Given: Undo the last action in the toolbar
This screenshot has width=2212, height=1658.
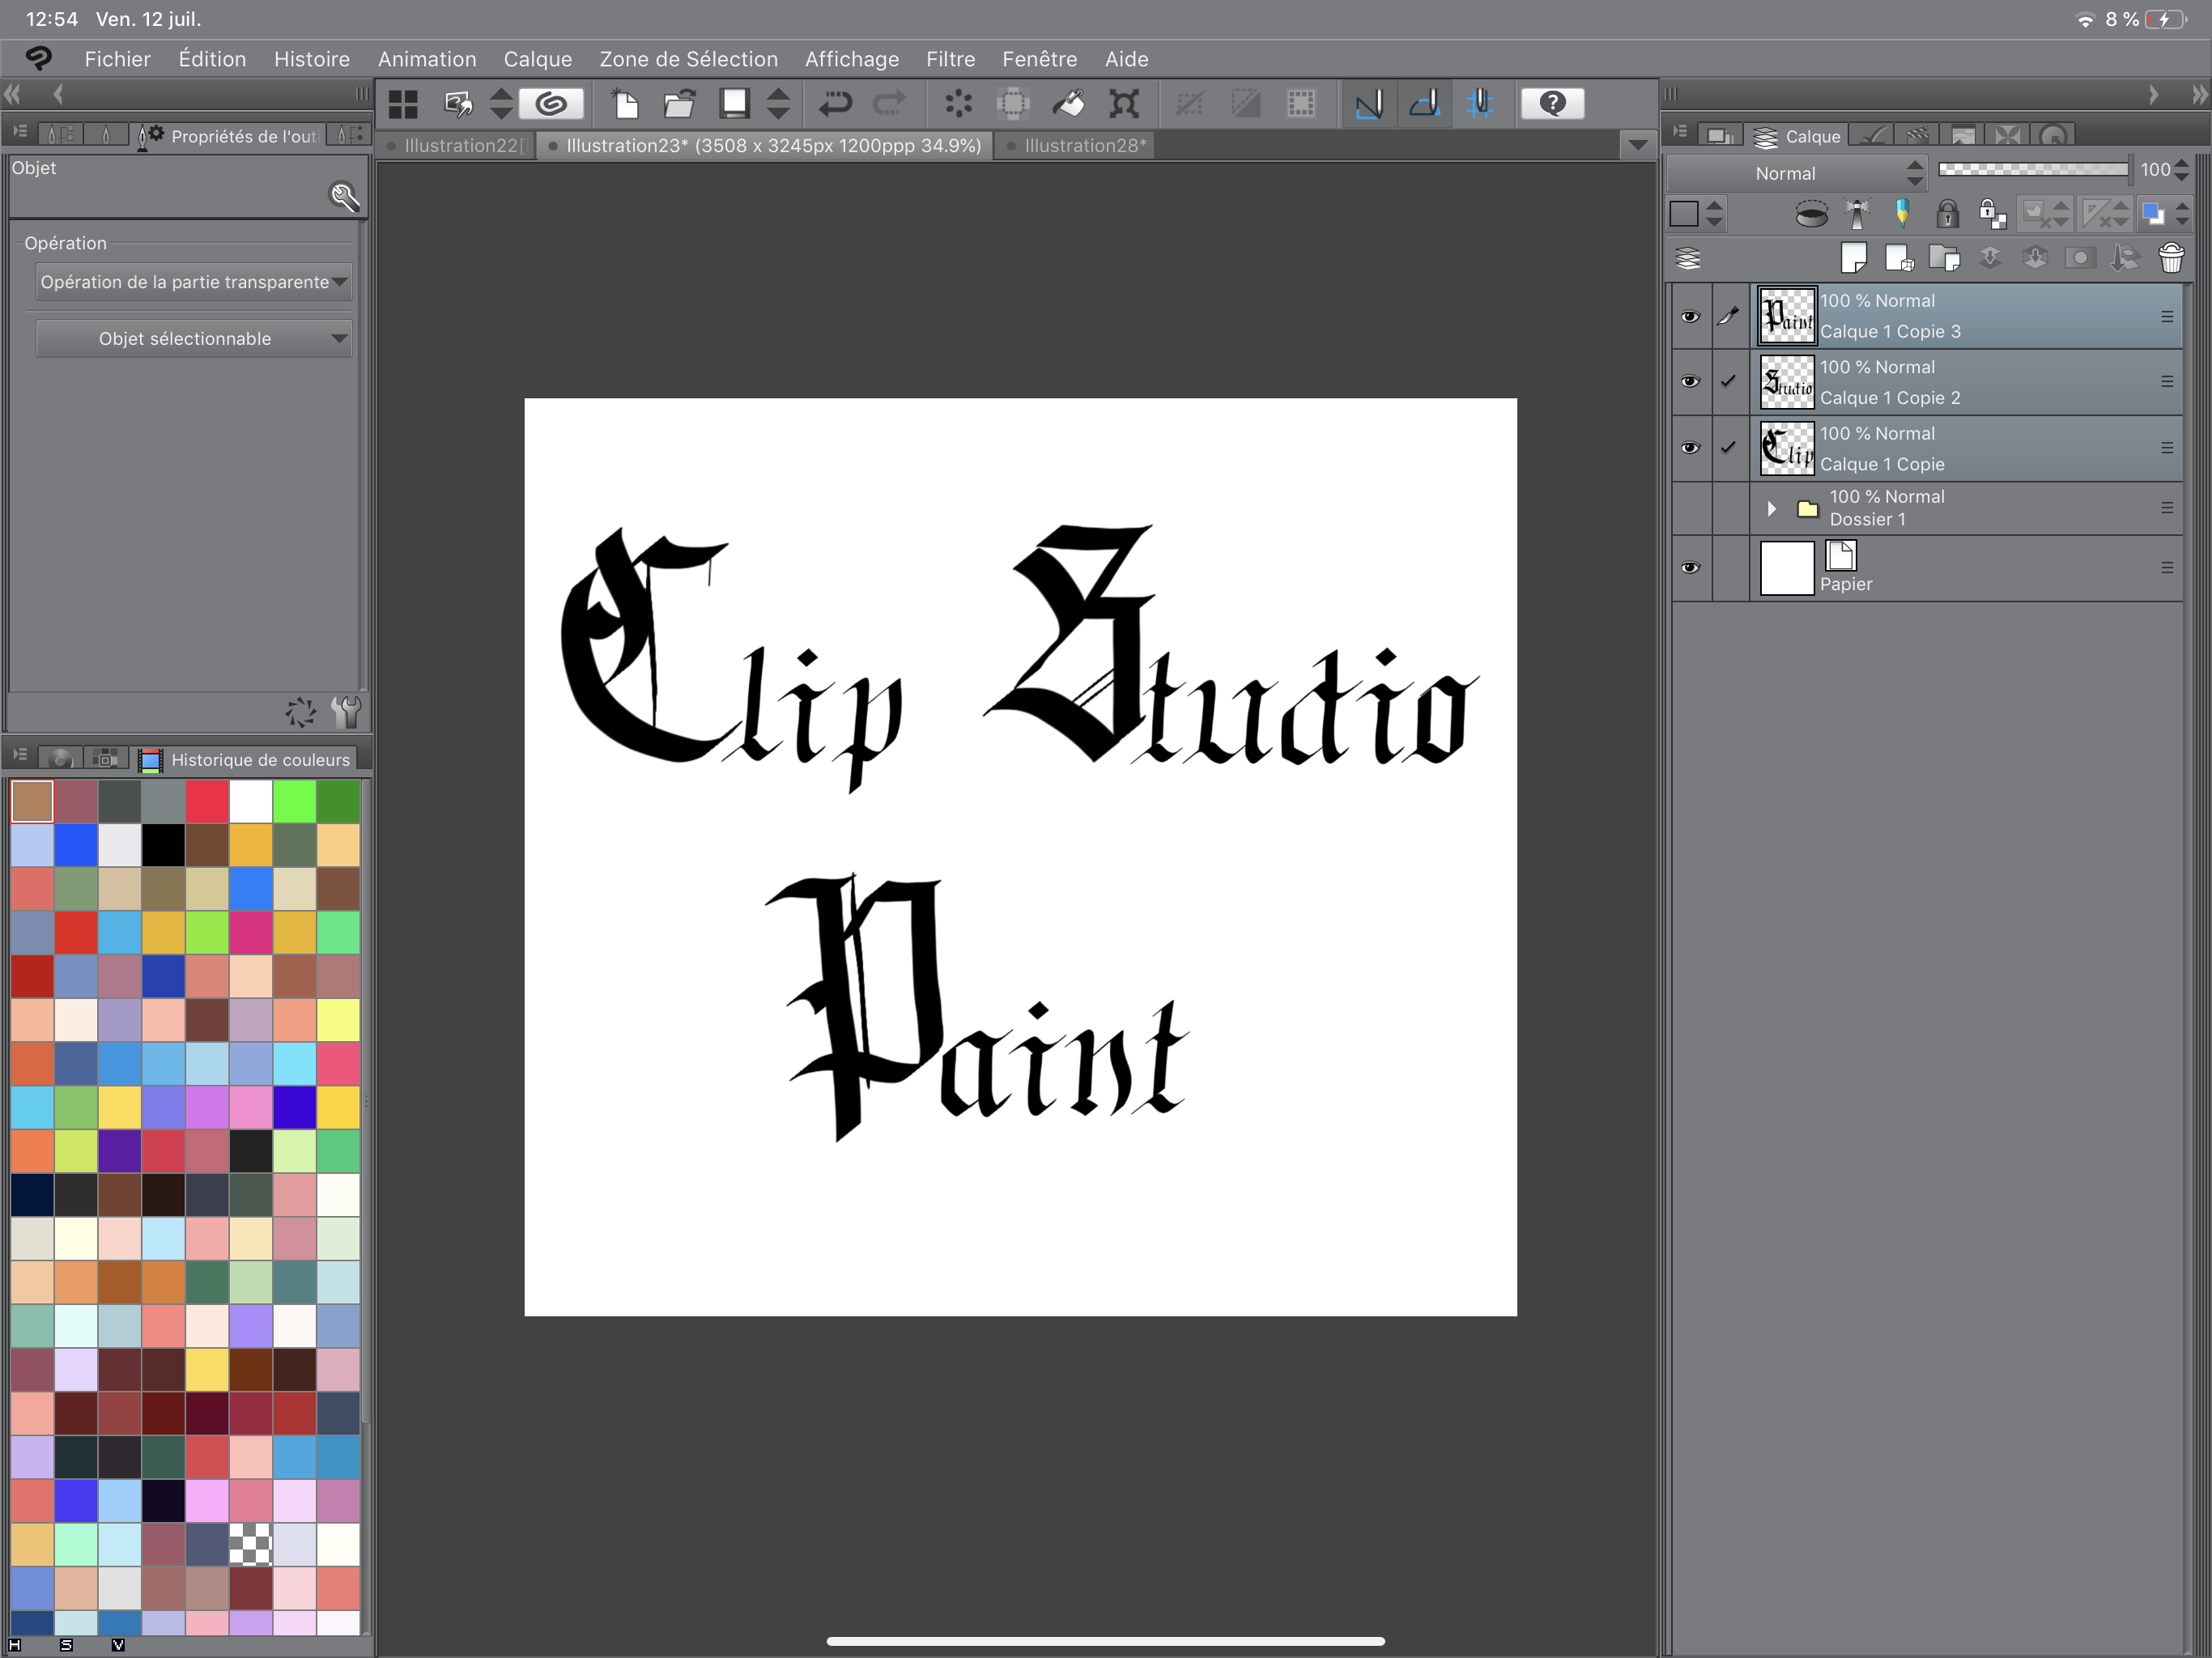Looking at the screenshot, I should tap(835, 104).
